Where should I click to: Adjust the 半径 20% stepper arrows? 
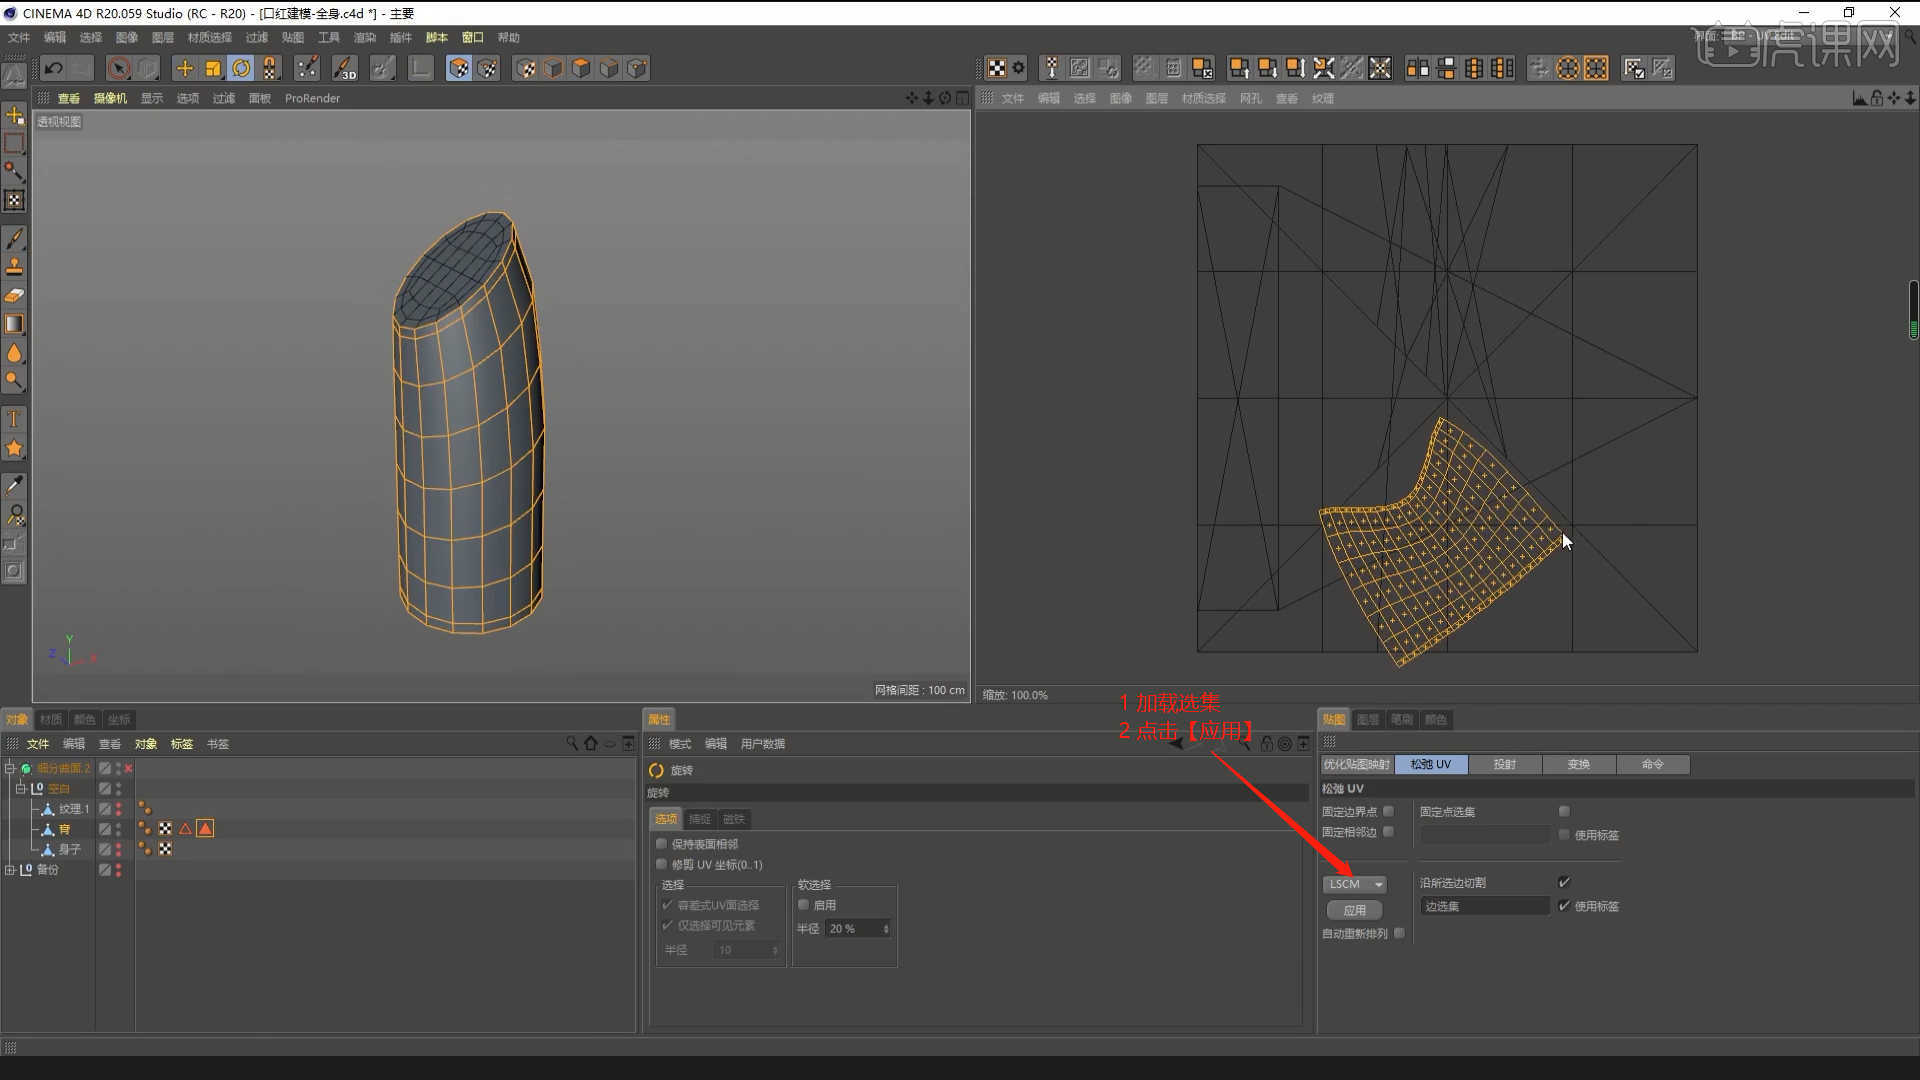tap(886, 929)
